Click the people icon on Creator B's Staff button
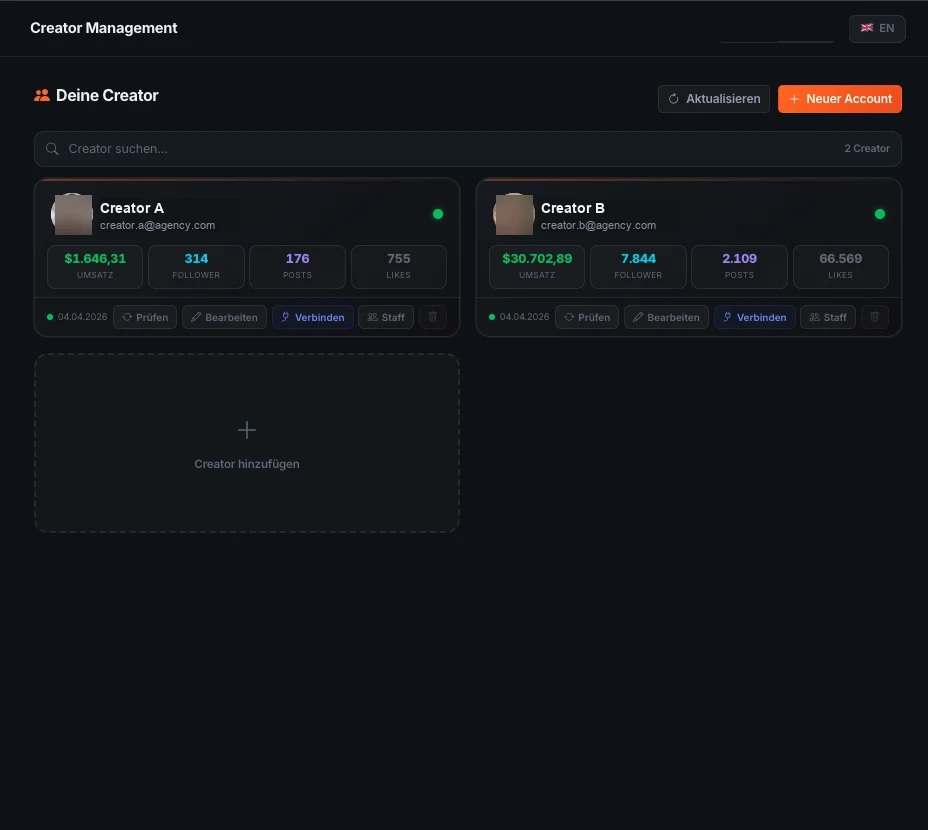928x830 pixels. (813, 317)
